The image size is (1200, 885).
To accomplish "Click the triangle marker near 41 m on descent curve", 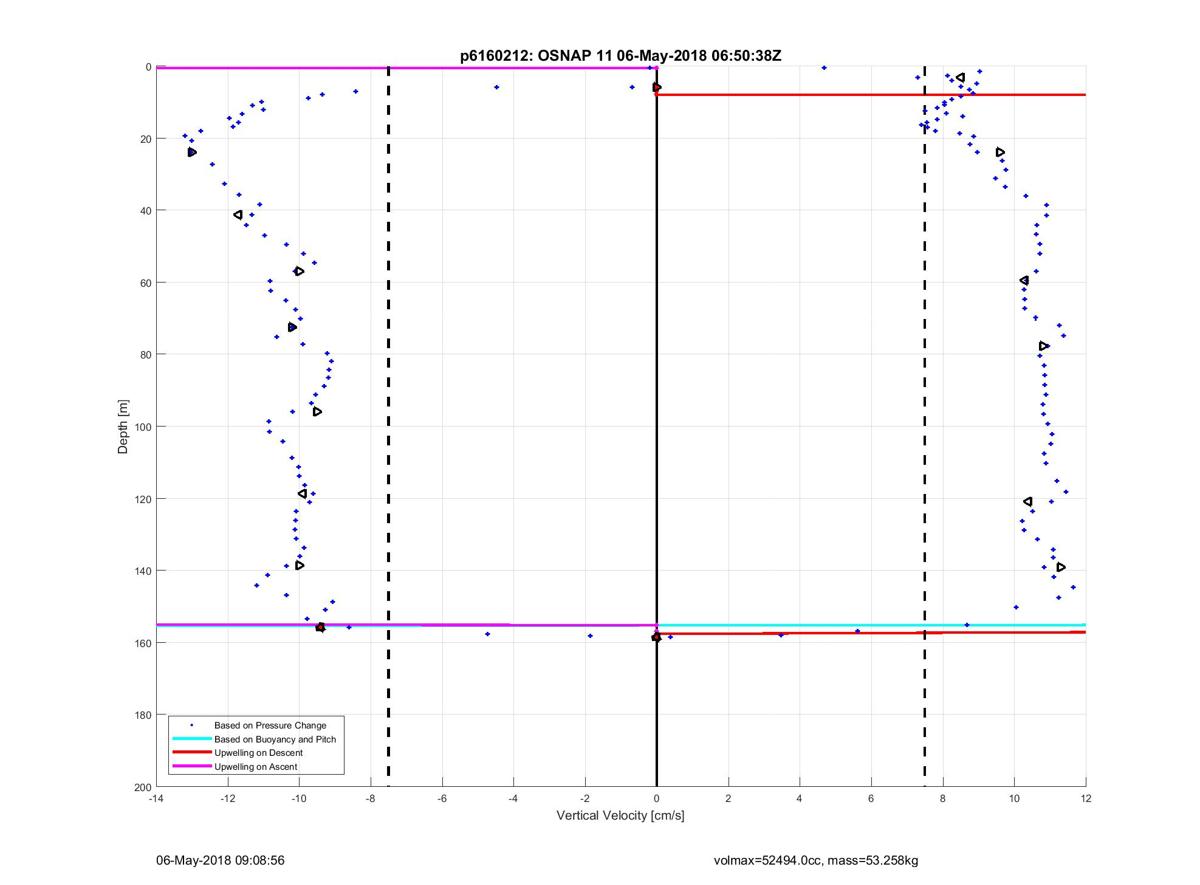I will [x=238, y=215].
